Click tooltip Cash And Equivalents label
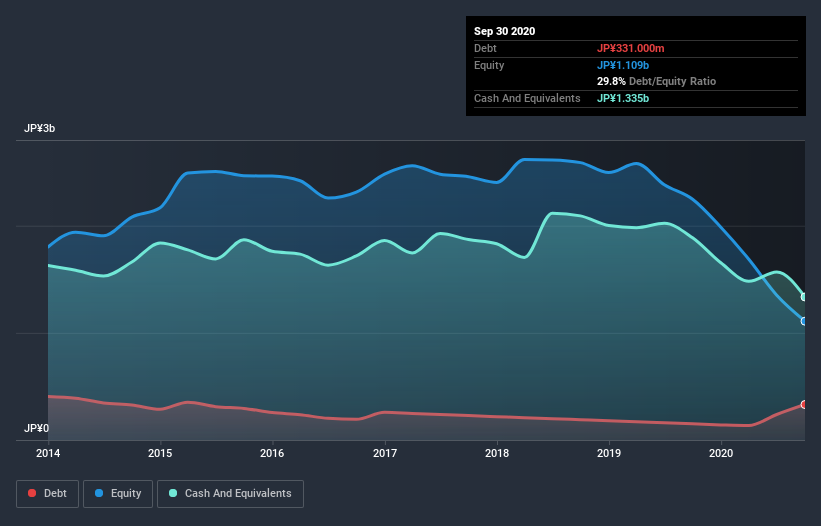 click(527, 98)
